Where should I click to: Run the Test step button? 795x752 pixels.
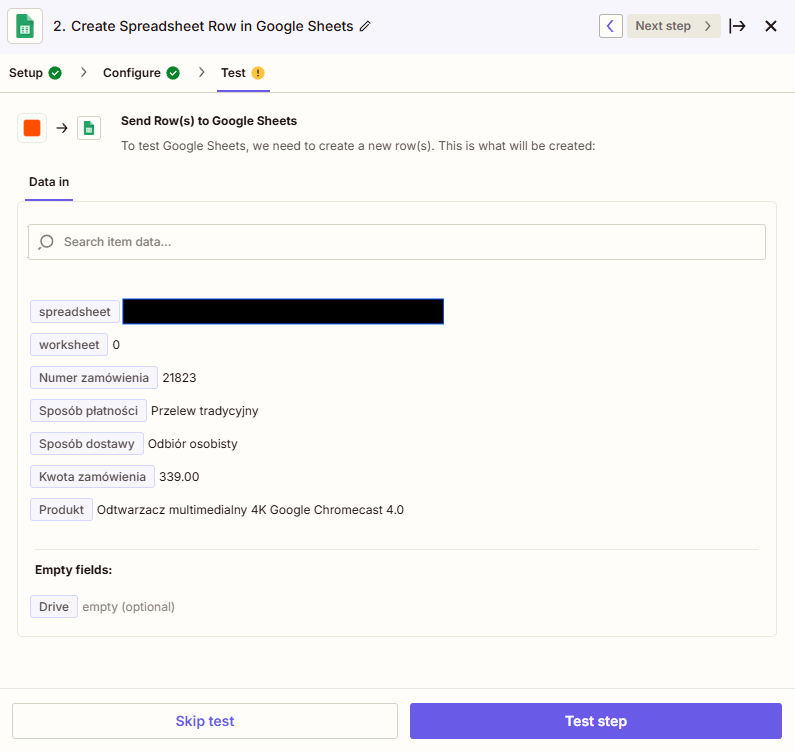point(595,721)
